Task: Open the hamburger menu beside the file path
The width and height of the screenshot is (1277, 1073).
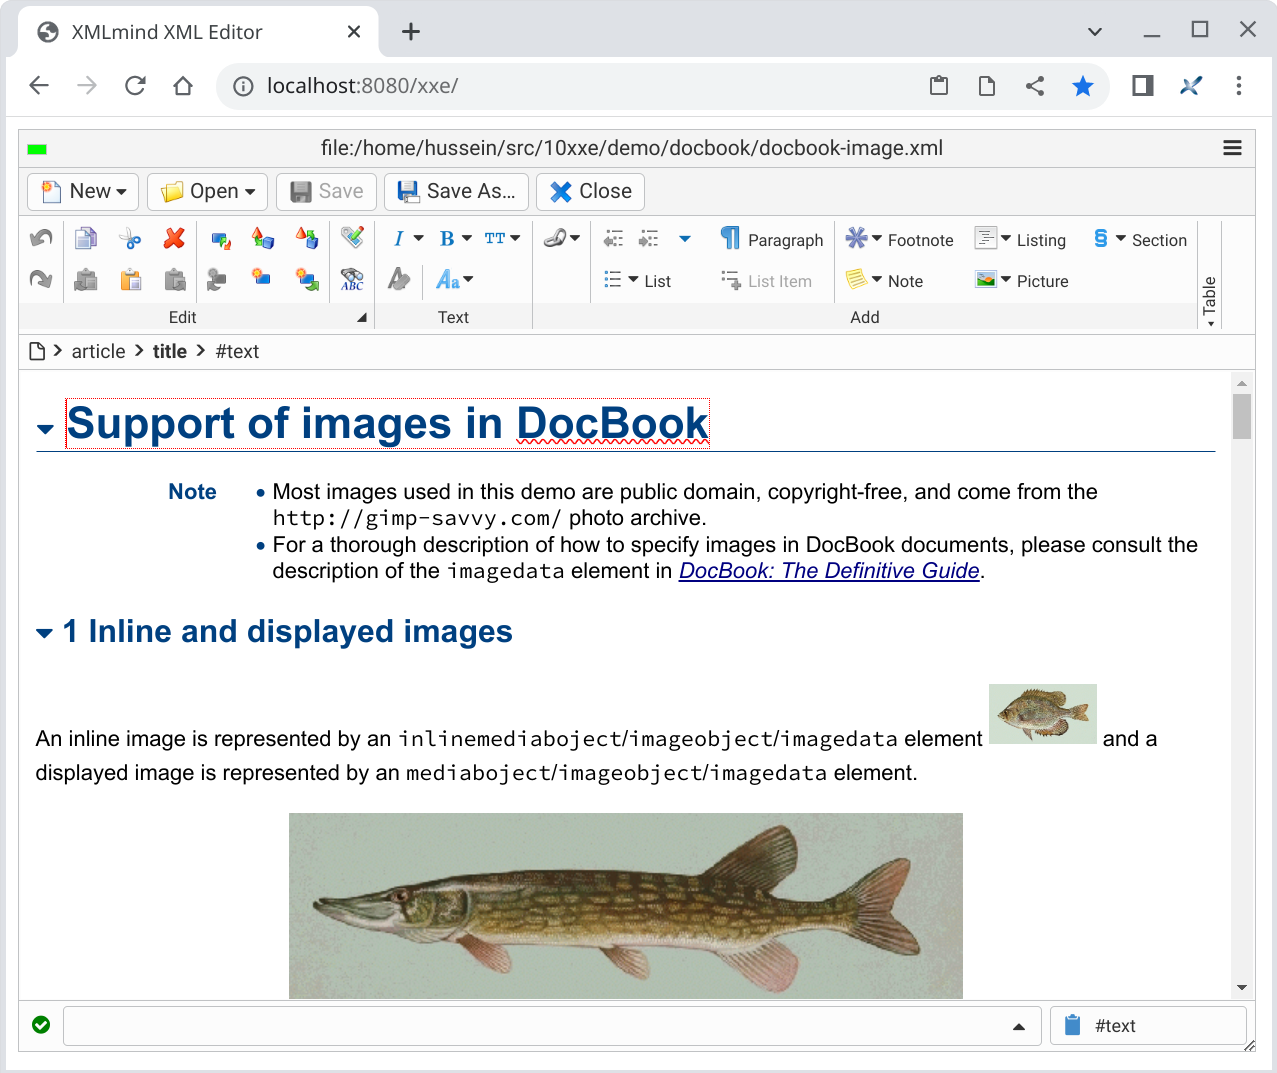Action: tap(1232, 148)
